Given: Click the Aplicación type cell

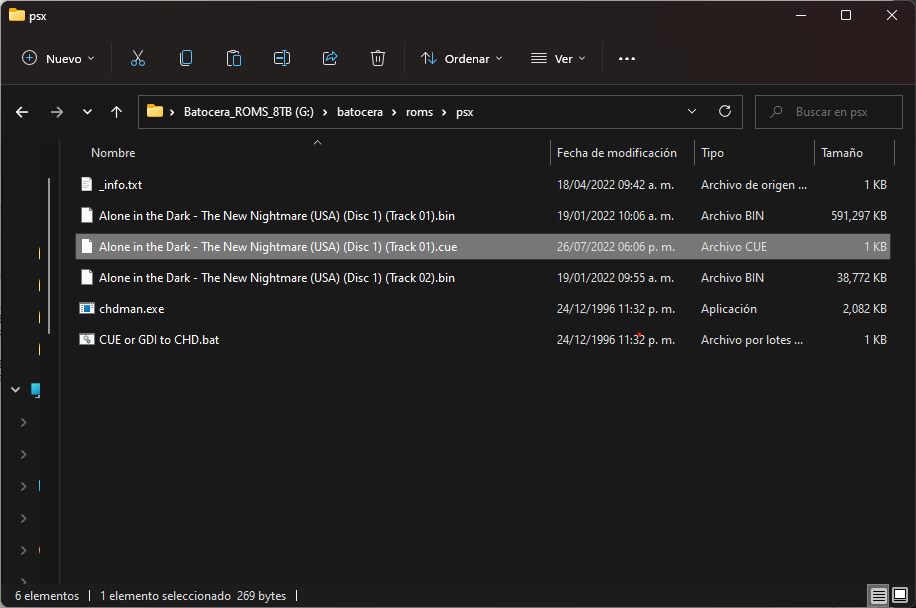Looking at the screenshot, I should point(728,308).
